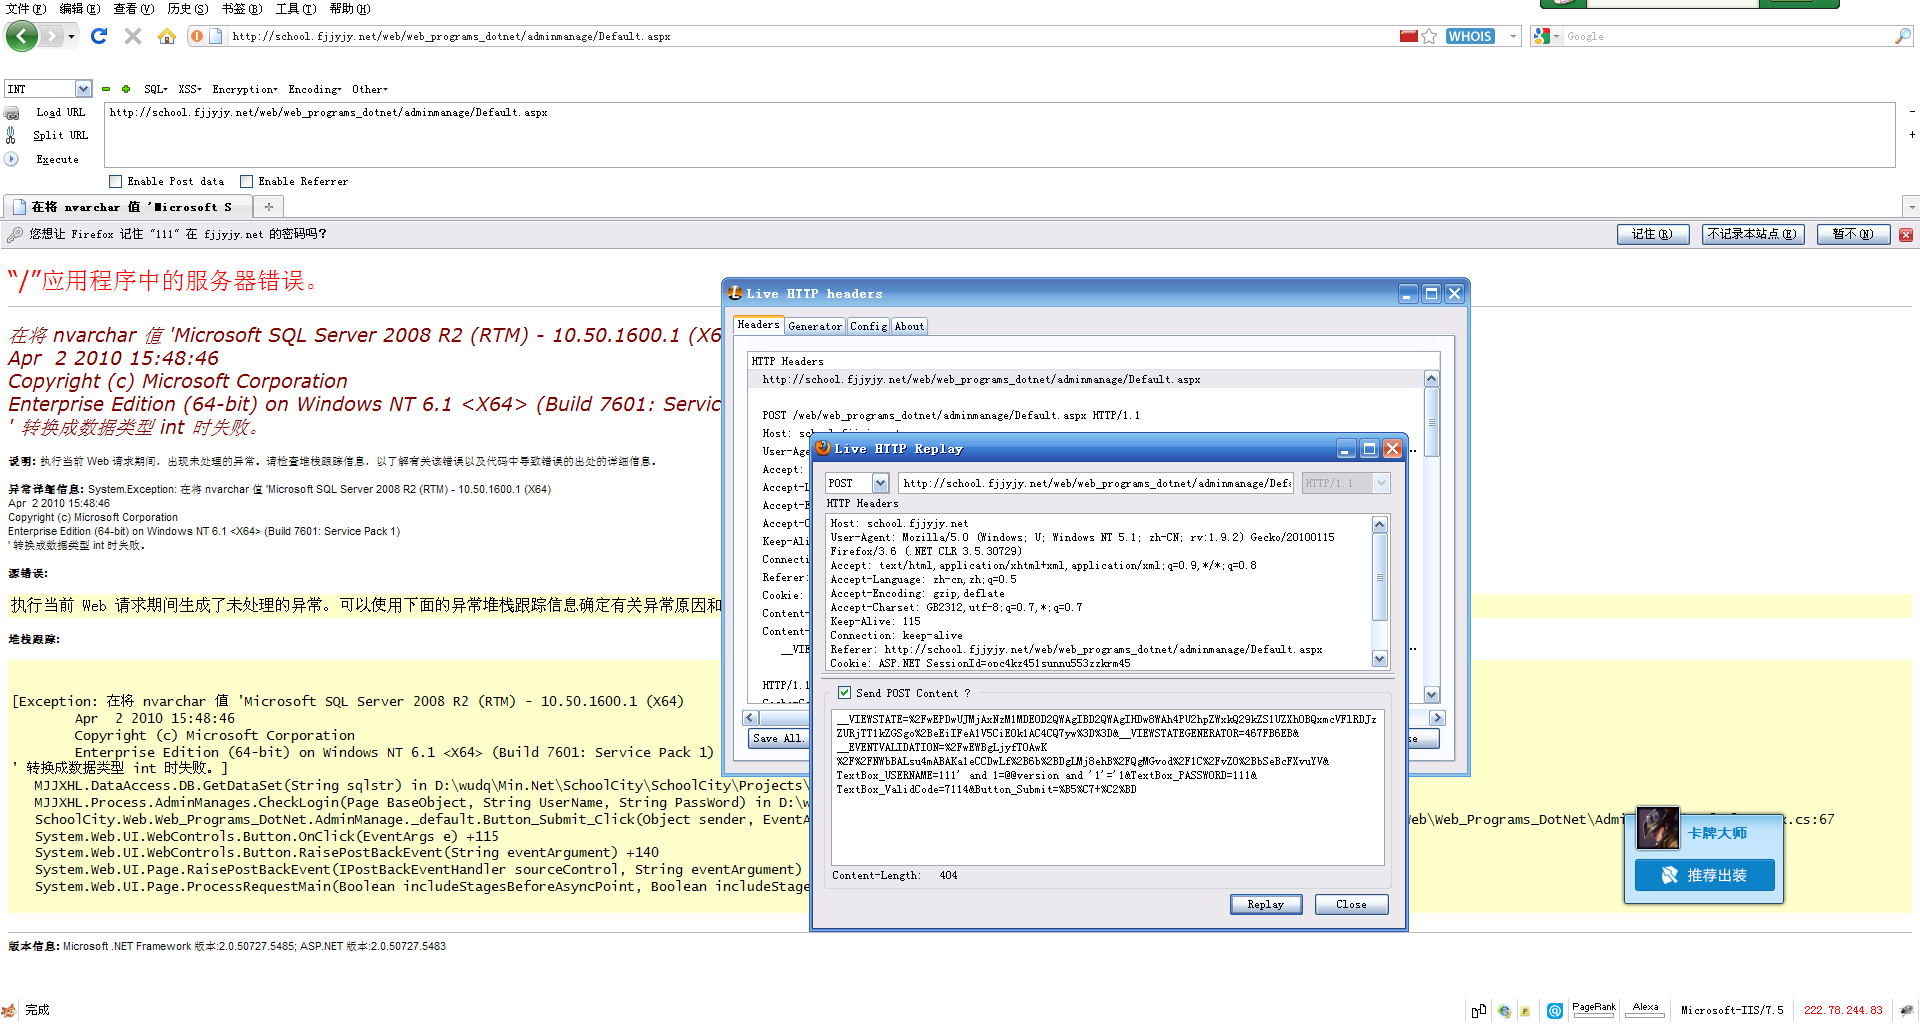
Task: Click the Execute play icon
Action: point(12,159)
